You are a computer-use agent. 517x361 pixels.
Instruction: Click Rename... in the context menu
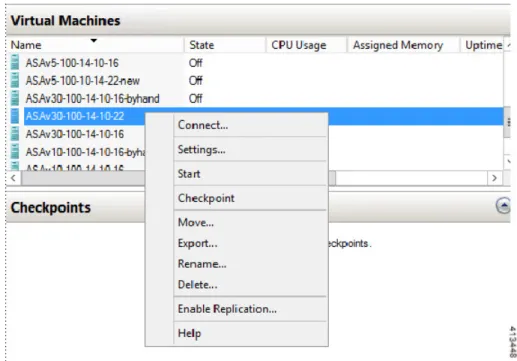(202, 264)
